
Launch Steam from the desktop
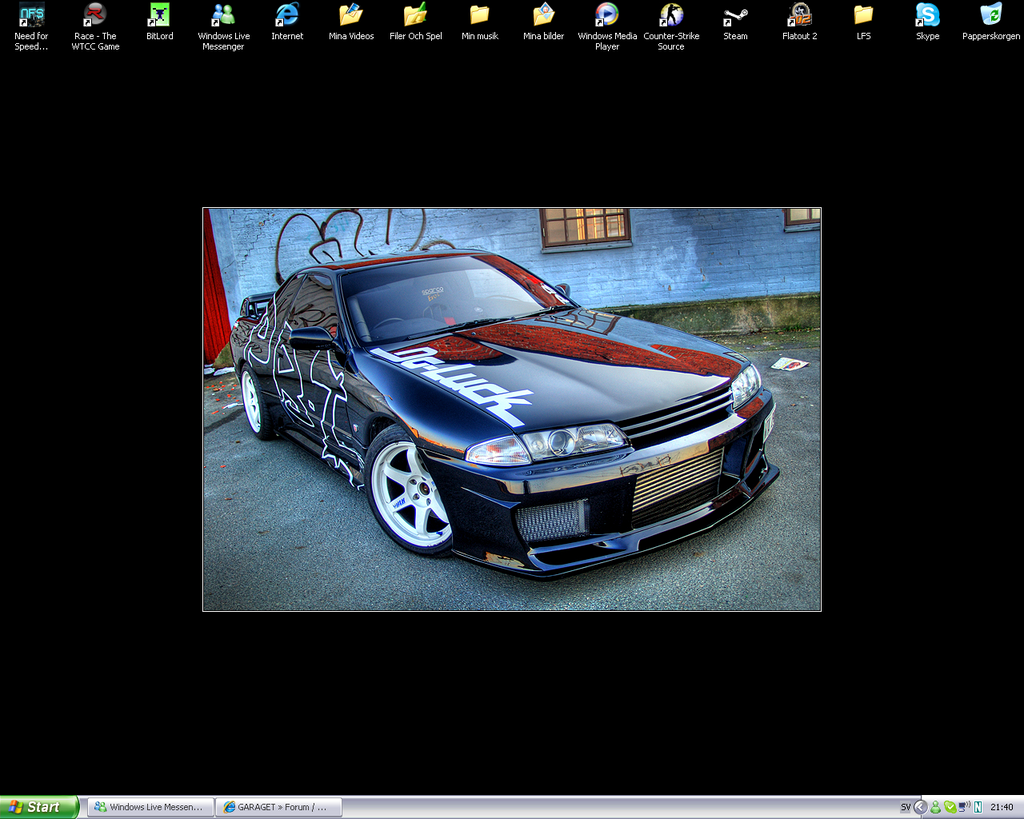[735, 18]
